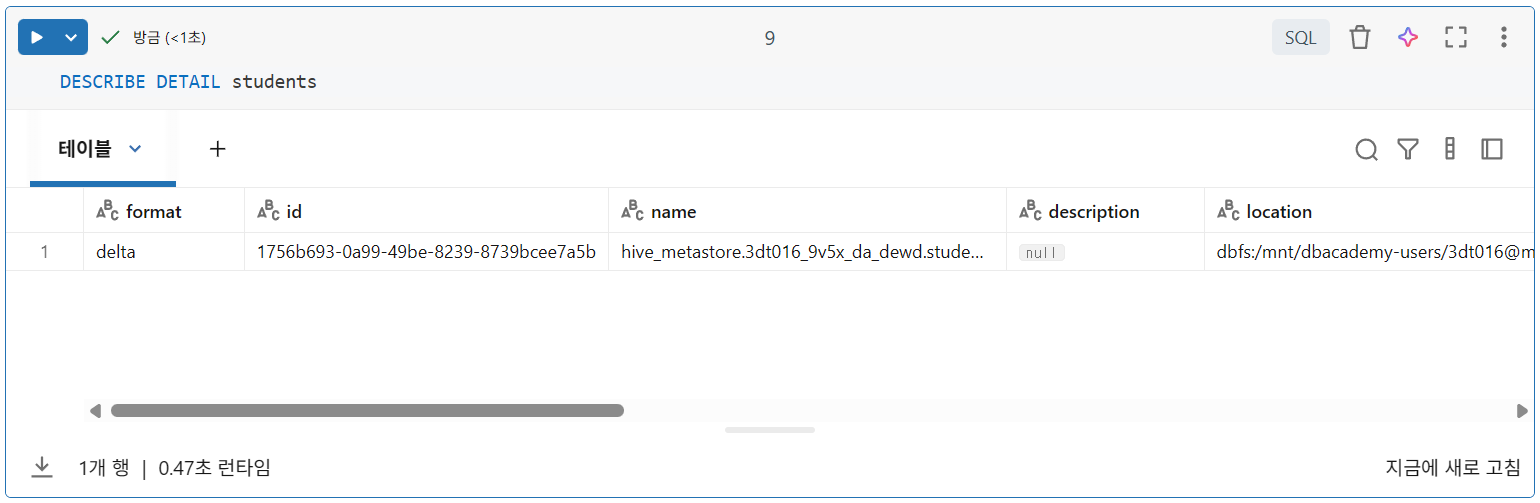
Task: Open run options dropdown arrow
Action: pyautogui.click(x=71, y=38)
